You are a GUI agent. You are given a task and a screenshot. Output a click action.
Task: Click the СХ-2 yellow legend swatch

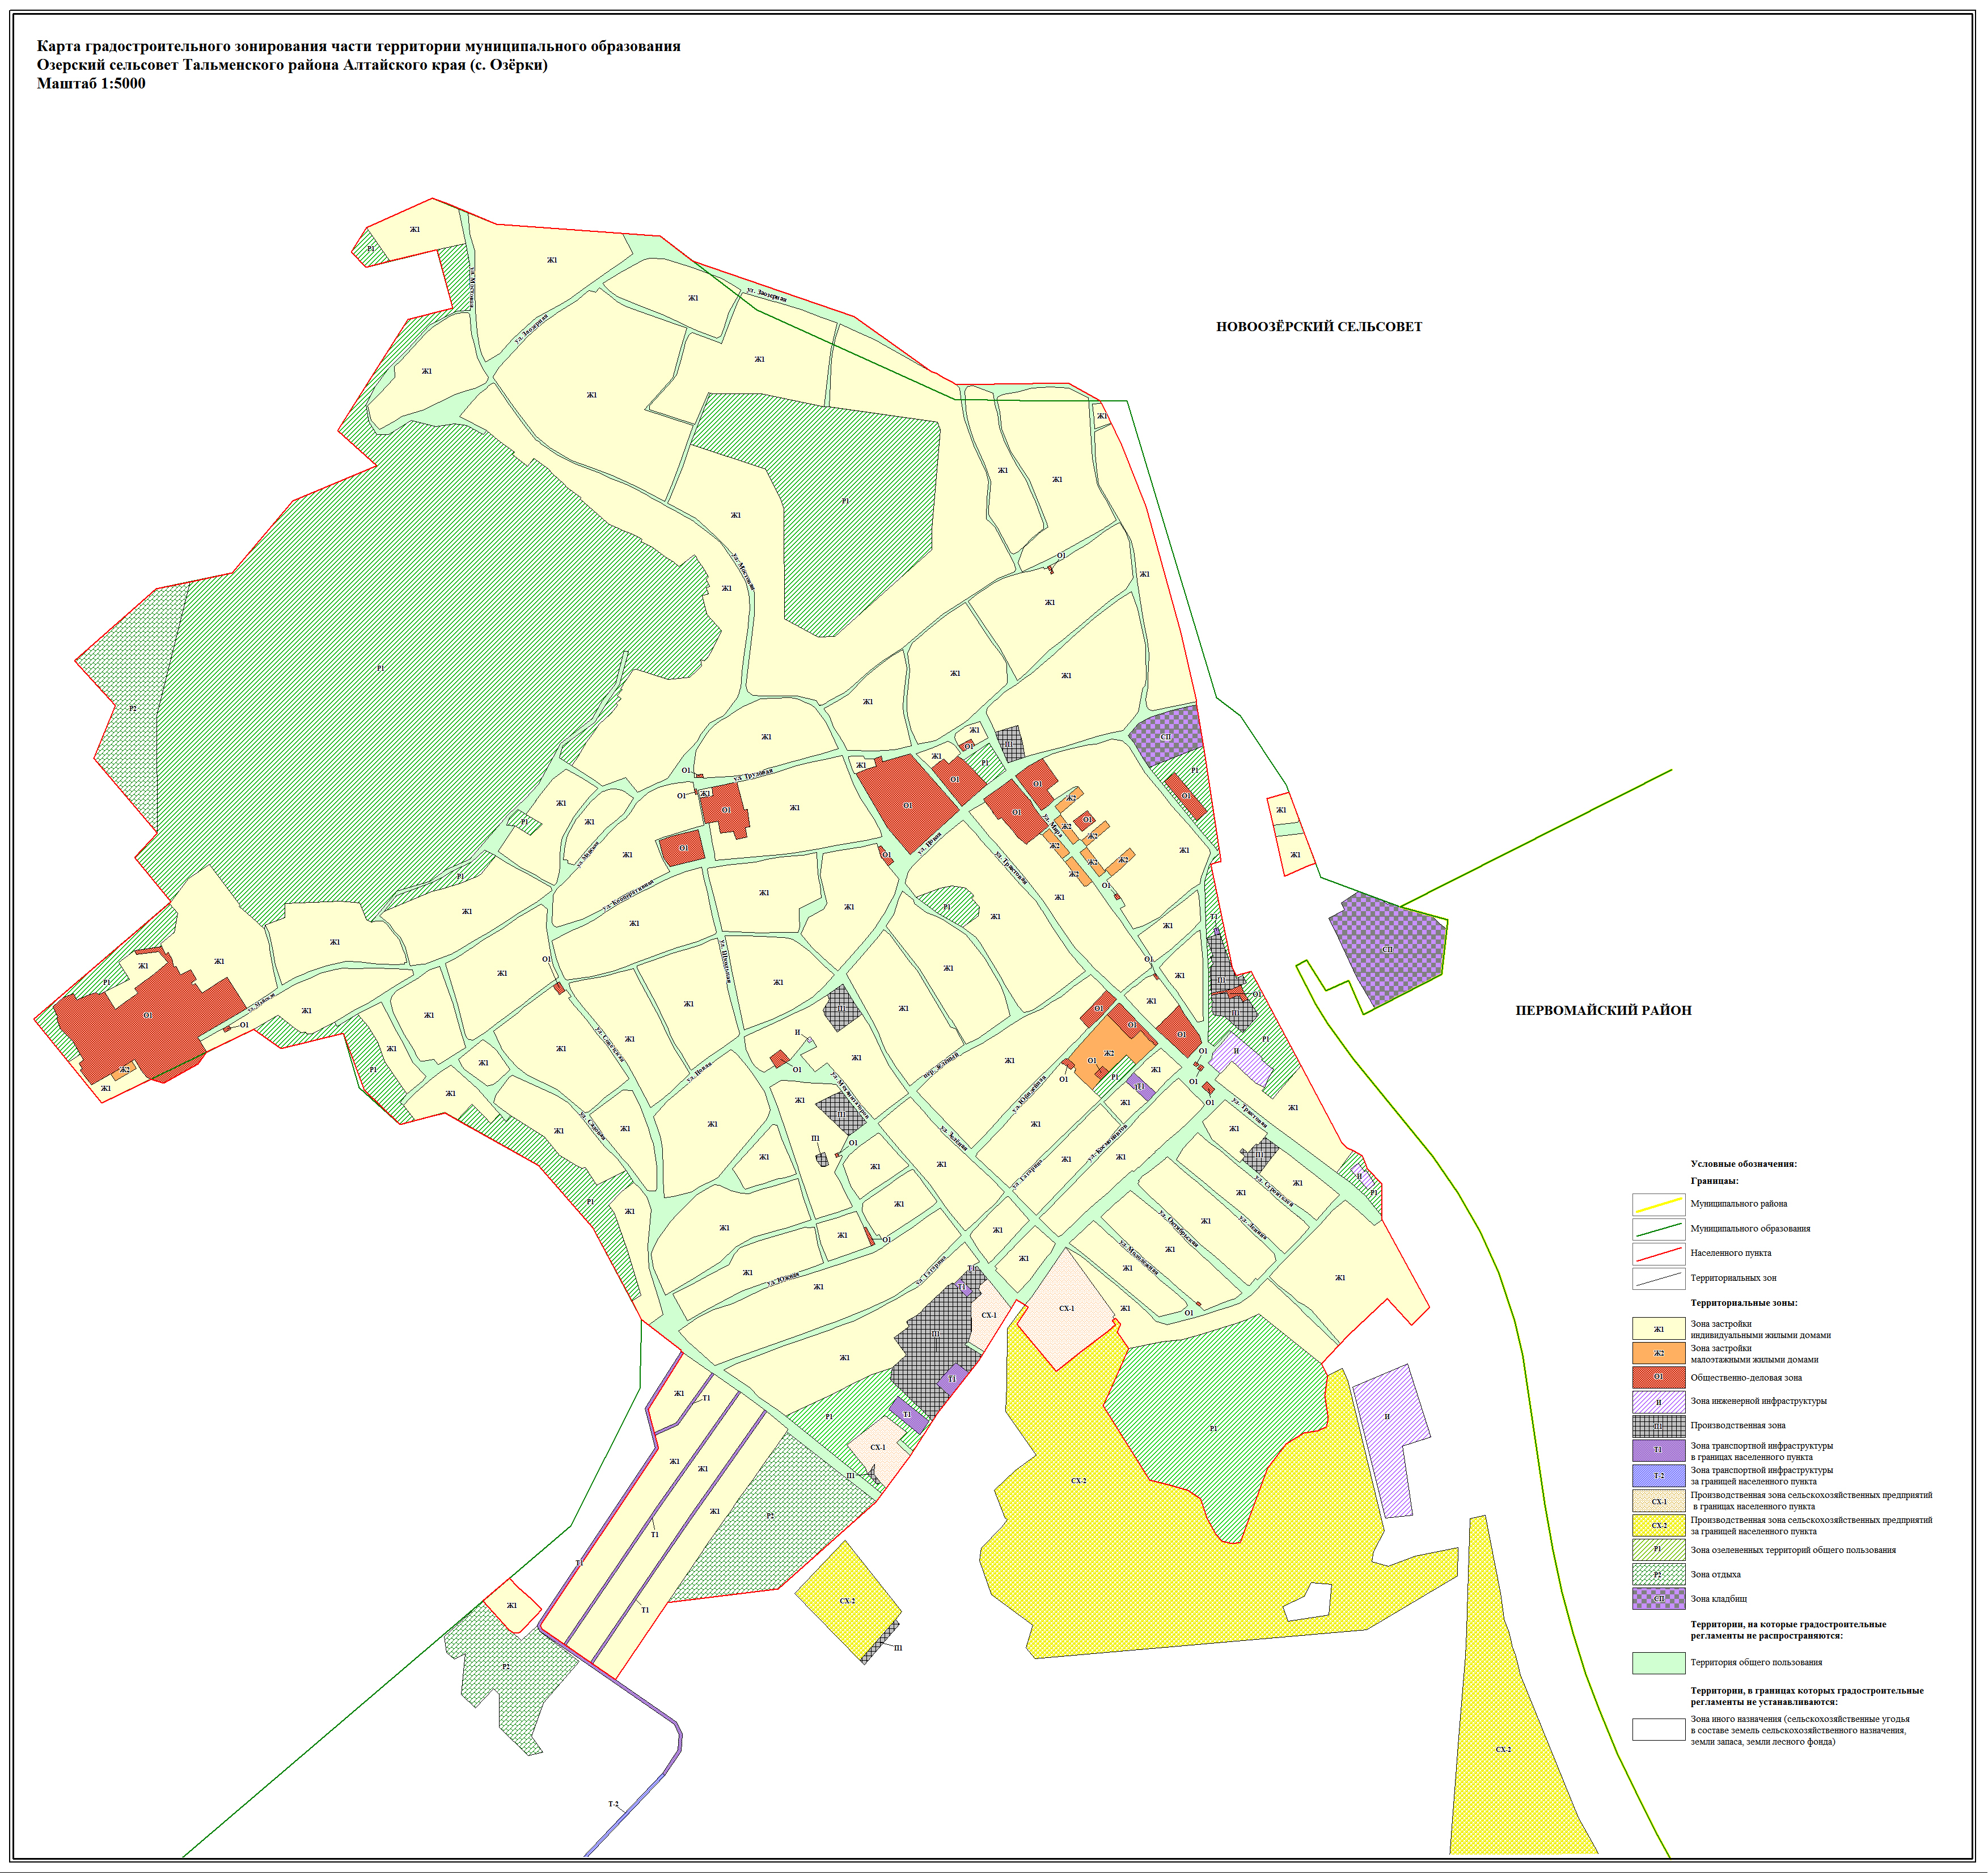coord(1658,1525)
